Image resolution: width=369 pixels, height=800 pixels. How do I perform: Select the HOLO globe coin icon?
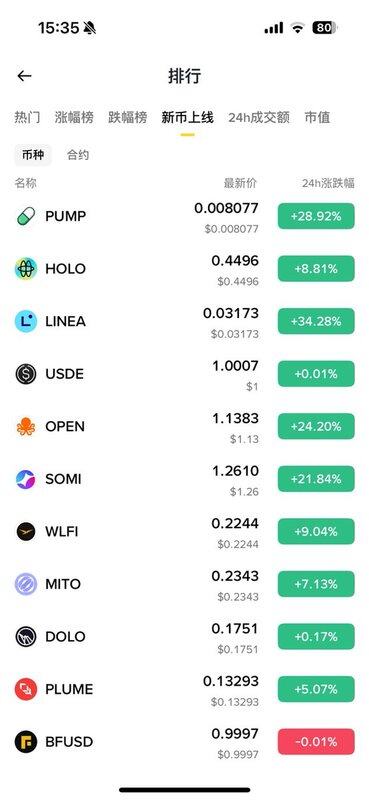pos(26,268)
